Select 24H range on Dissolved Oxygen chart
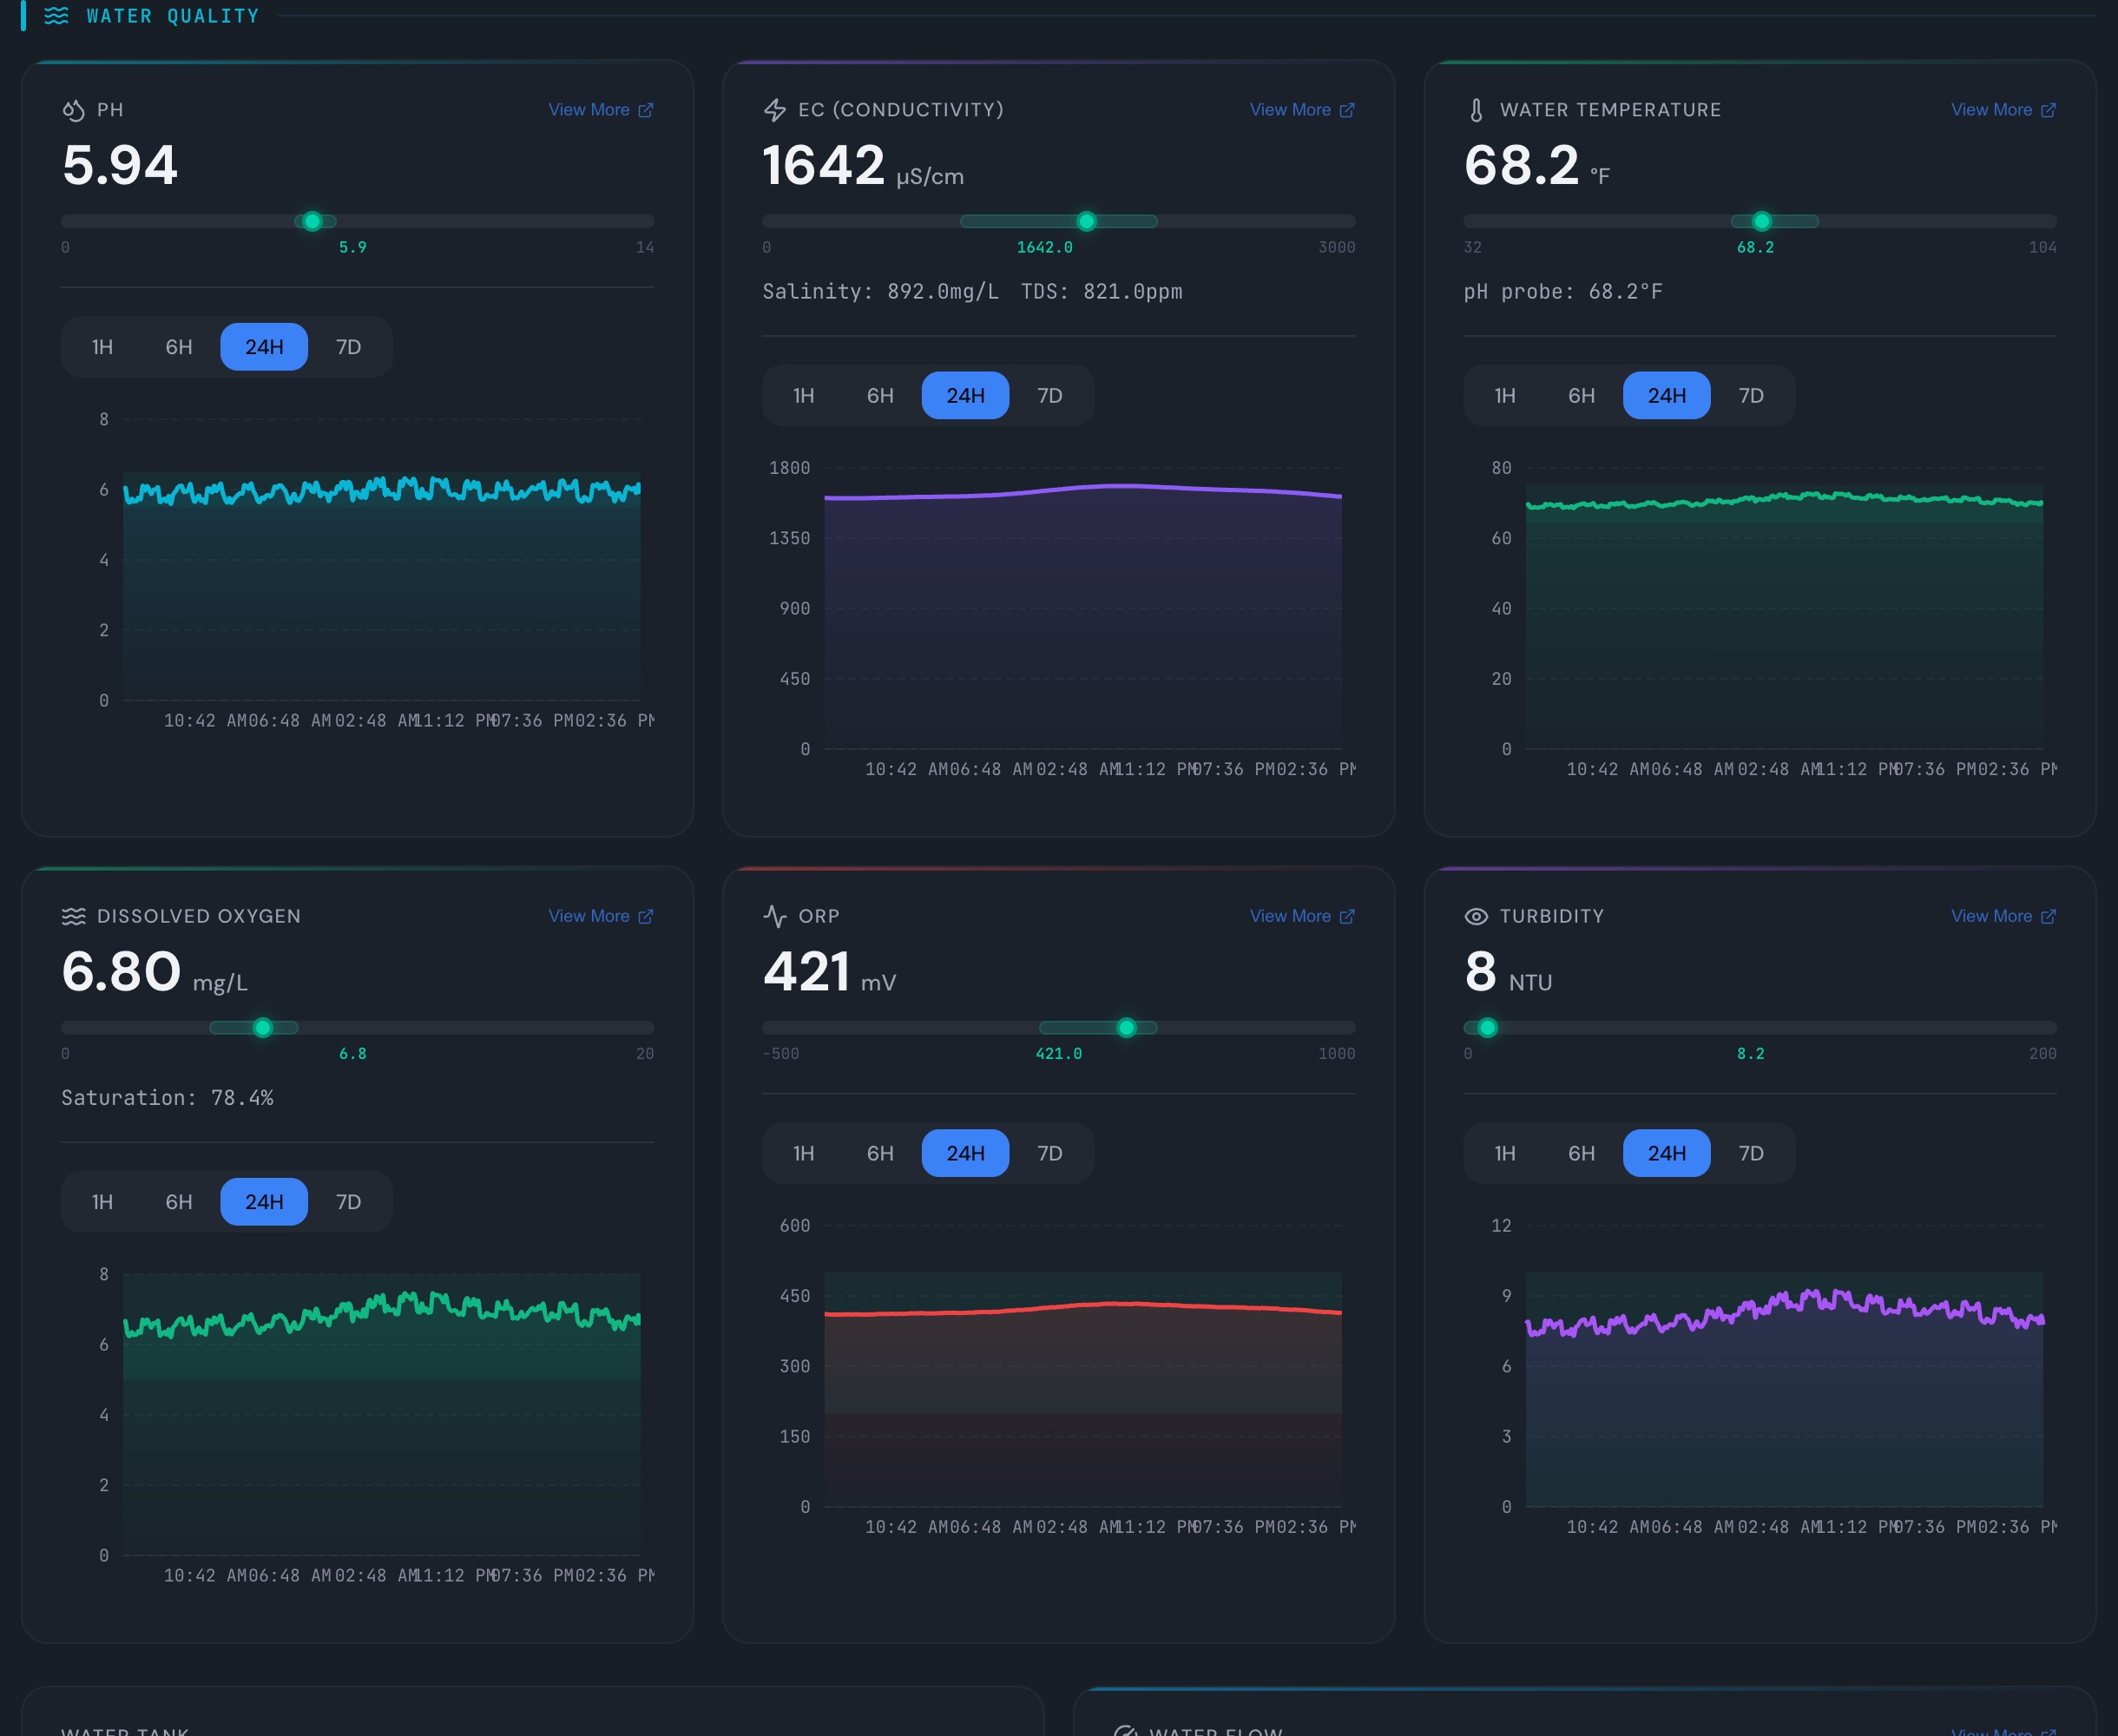Viewport: 2118px width, 1736px height. tap(264, 1202)
